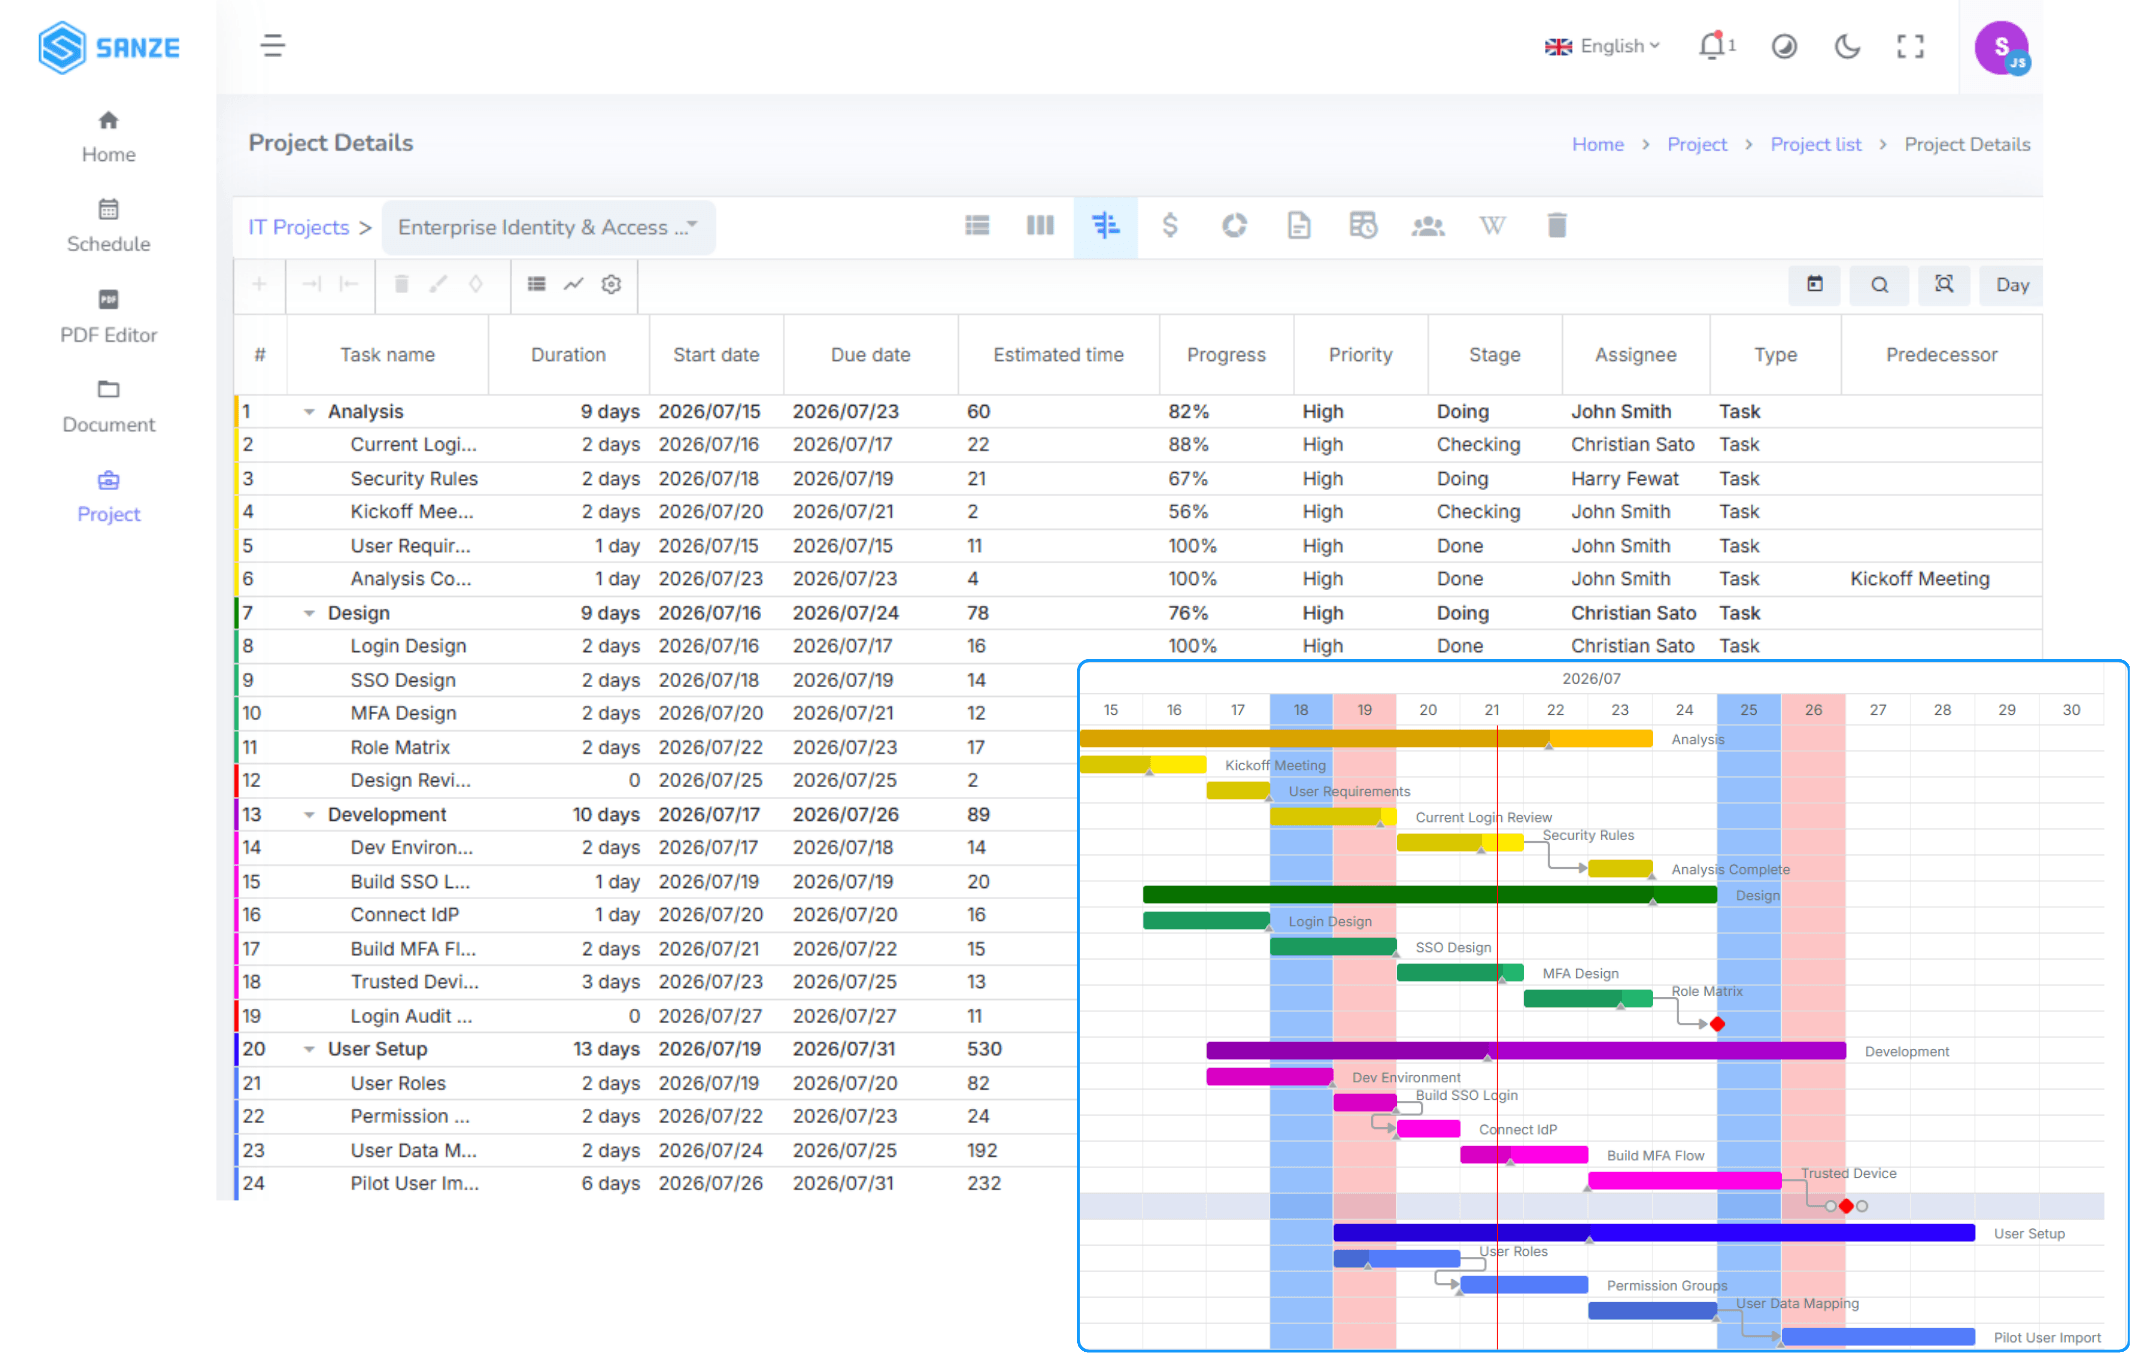Click the search magnifier button

(x=1879, y=285)
